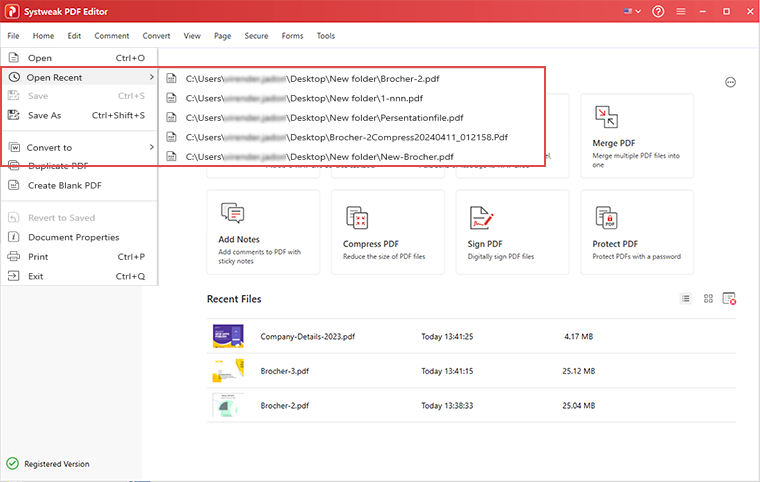Open the Edit menu
Image resolution: width=760 pixels, height=482 pixels.
point(74,36)
